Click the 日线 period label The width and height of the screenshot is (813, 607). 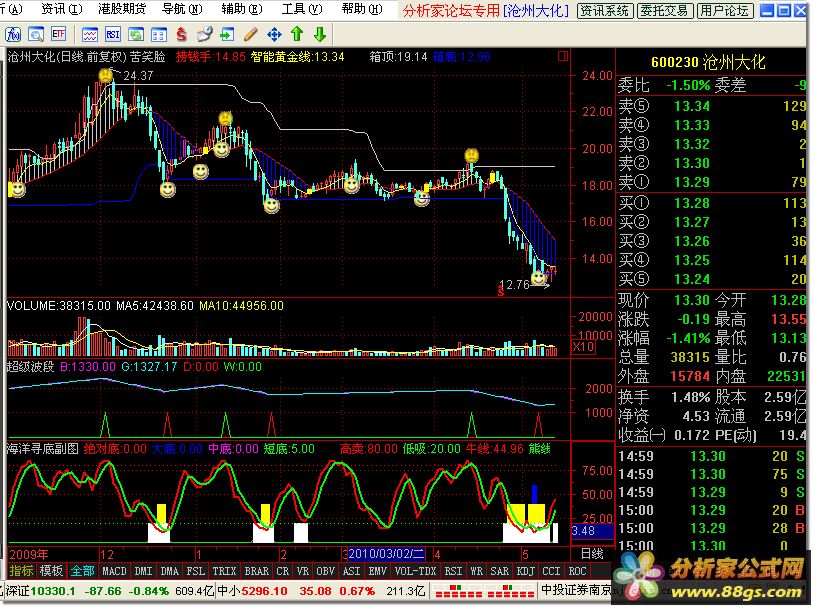(592, 554)
